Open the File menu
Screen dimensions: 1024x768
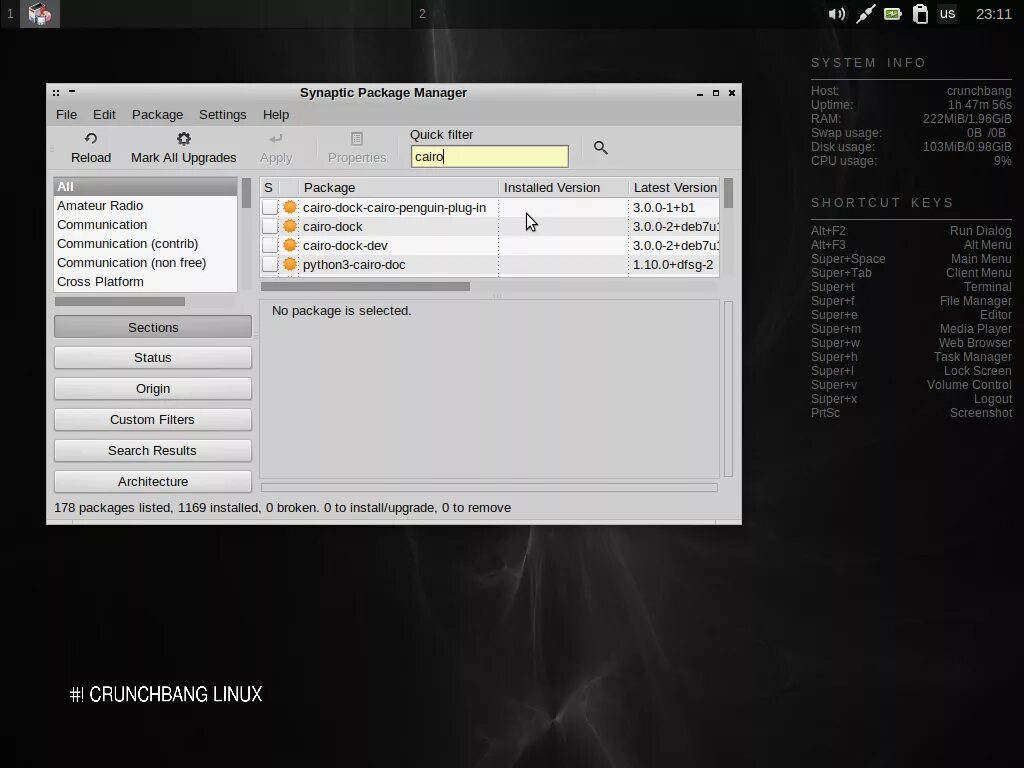(66, 114)
